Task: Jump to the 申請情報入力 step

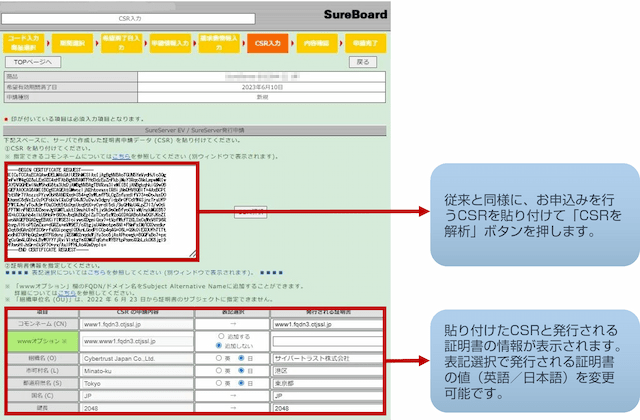Action: [166, 43]
